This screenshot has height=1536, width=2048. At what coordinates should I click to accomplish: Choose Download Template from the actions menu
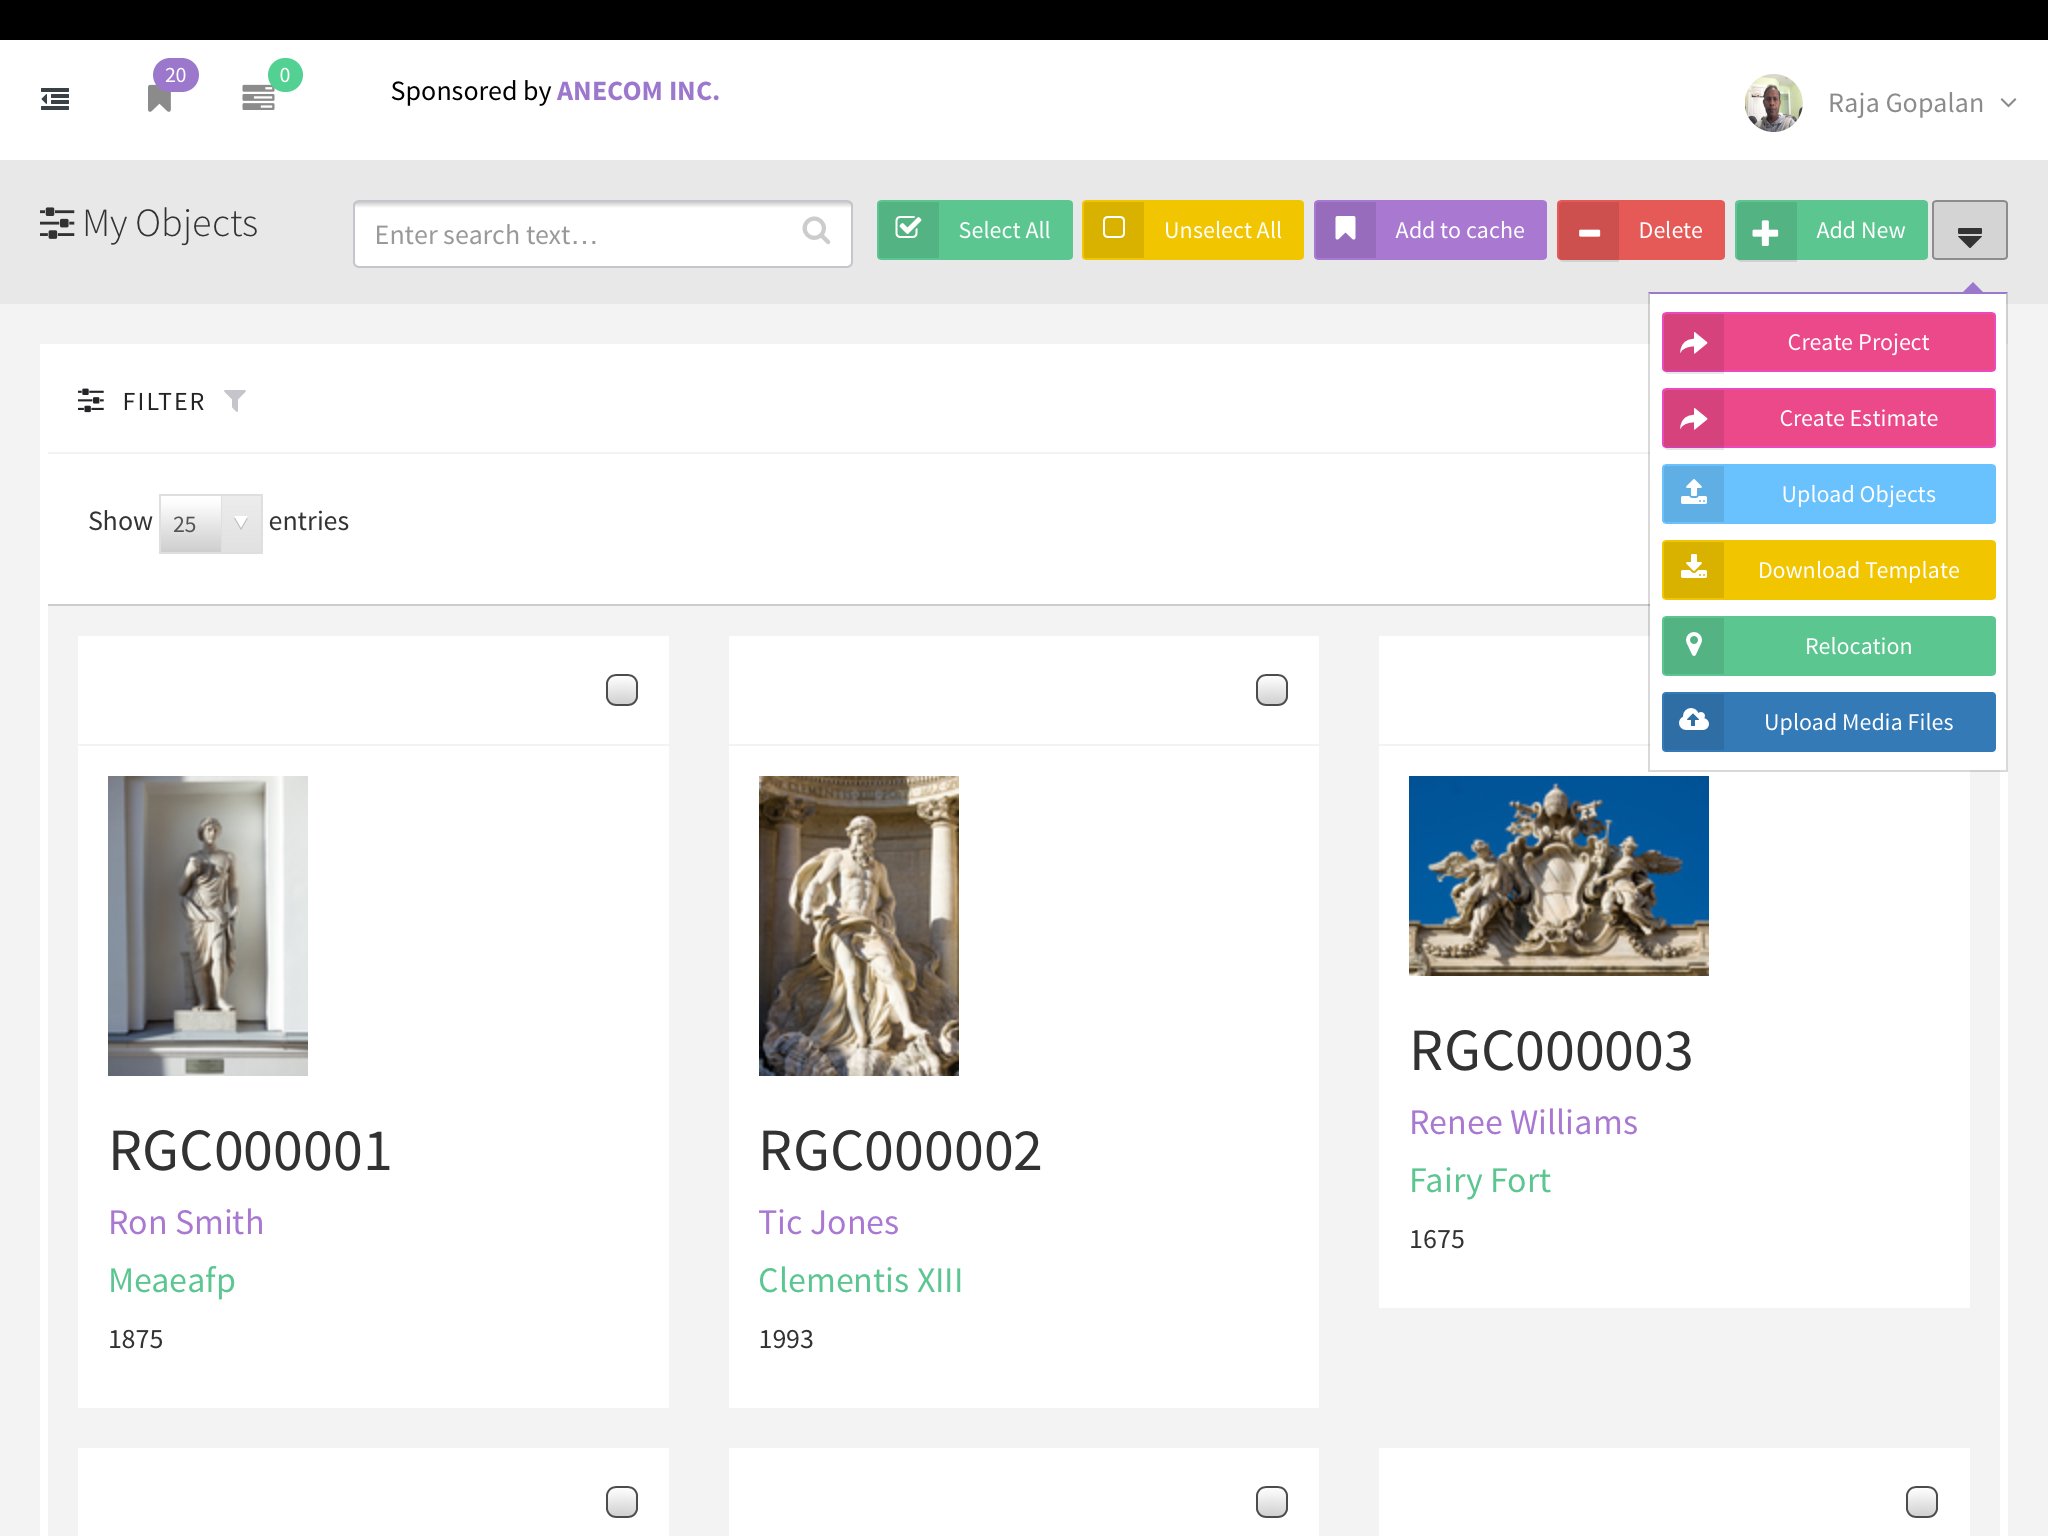tap(1828, 570)
